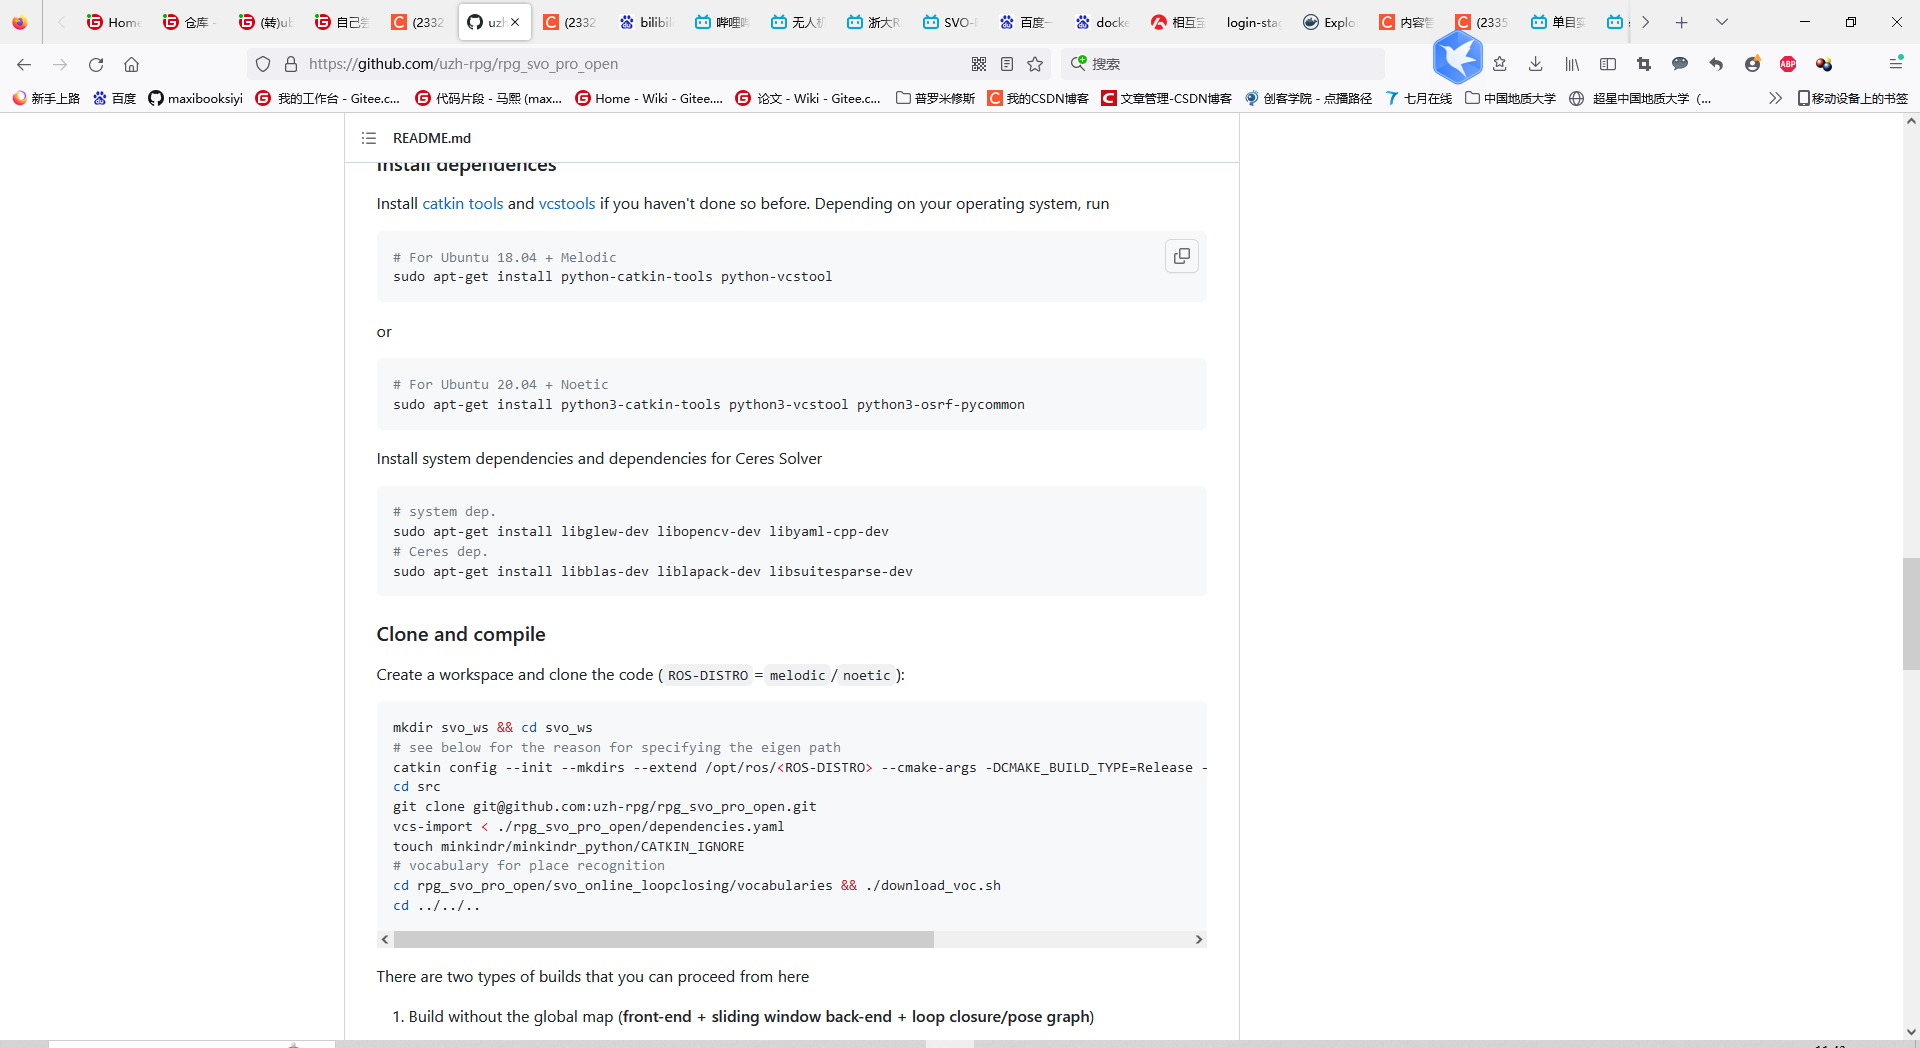Click the code block horizontal scrollbar
Image resolution: width=1920 pixels, height=1048 pixels.
pyautogui.click(x=664, y=939)
